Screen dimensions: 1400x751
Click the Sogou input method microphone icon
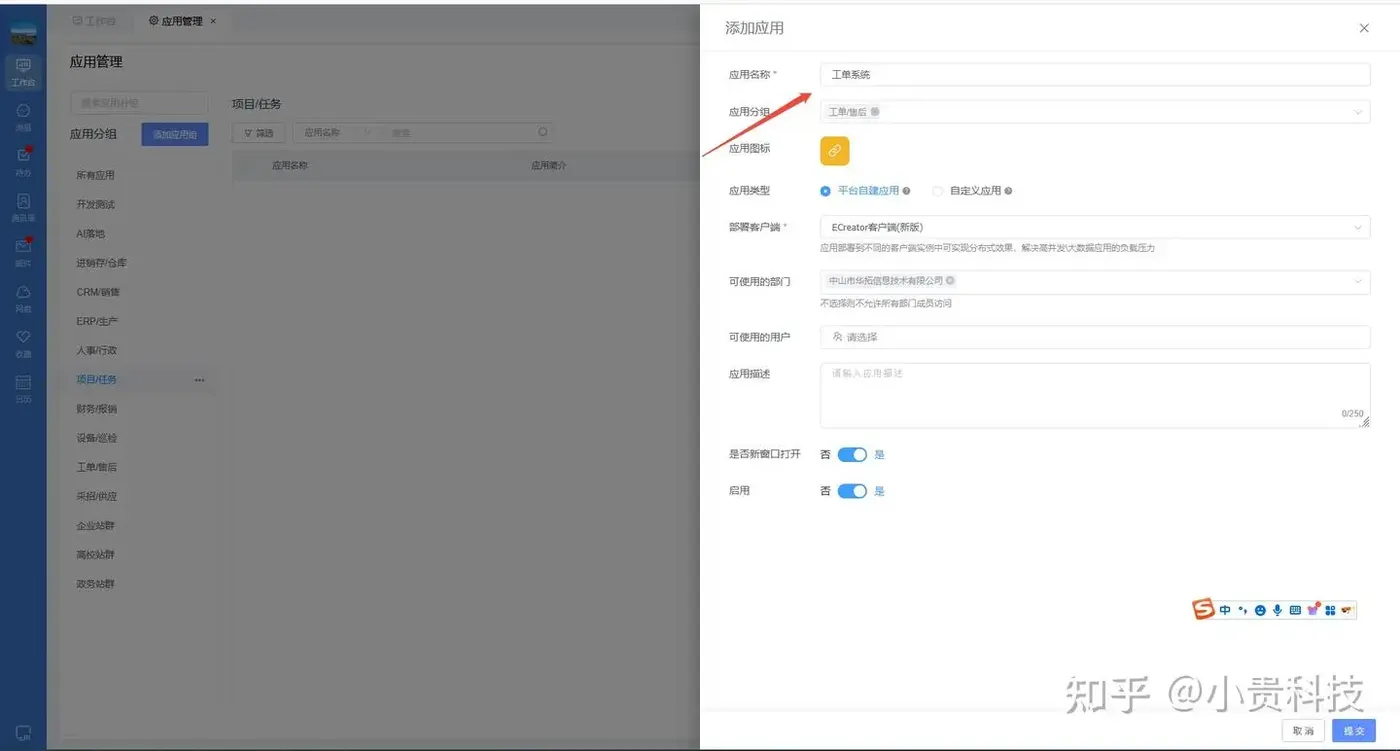[1277, 610]
